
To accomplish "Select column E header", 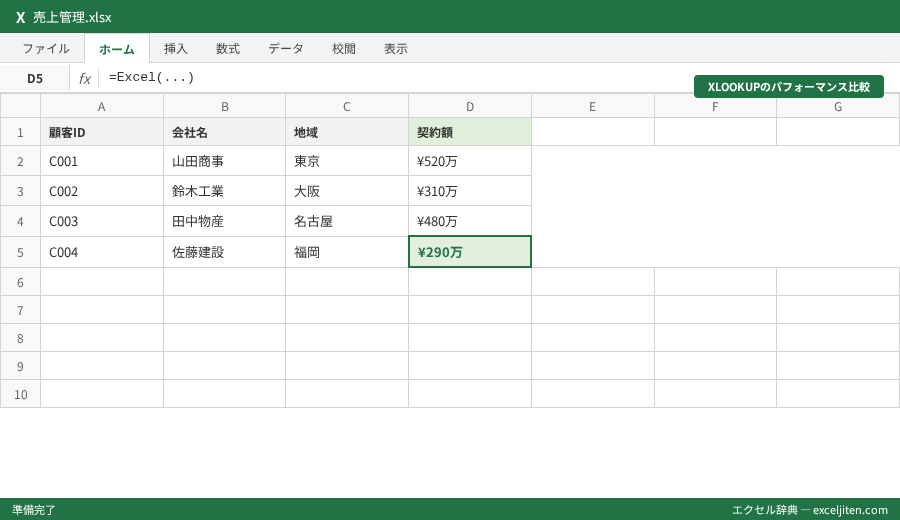I will point(592,106).
